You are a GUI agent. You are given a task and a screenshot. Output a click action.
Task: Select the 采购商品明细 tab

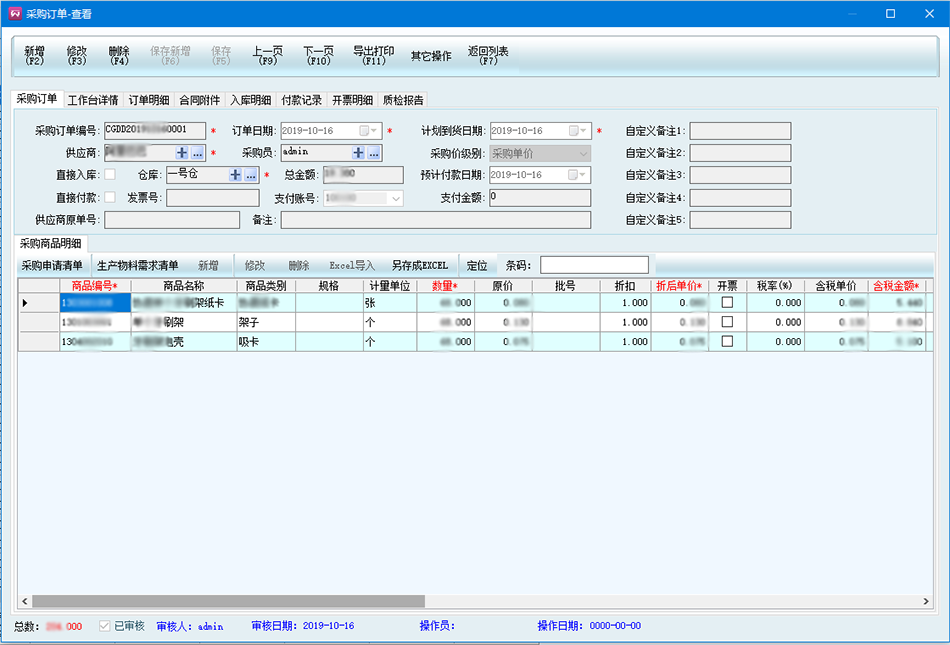point(51,243)
